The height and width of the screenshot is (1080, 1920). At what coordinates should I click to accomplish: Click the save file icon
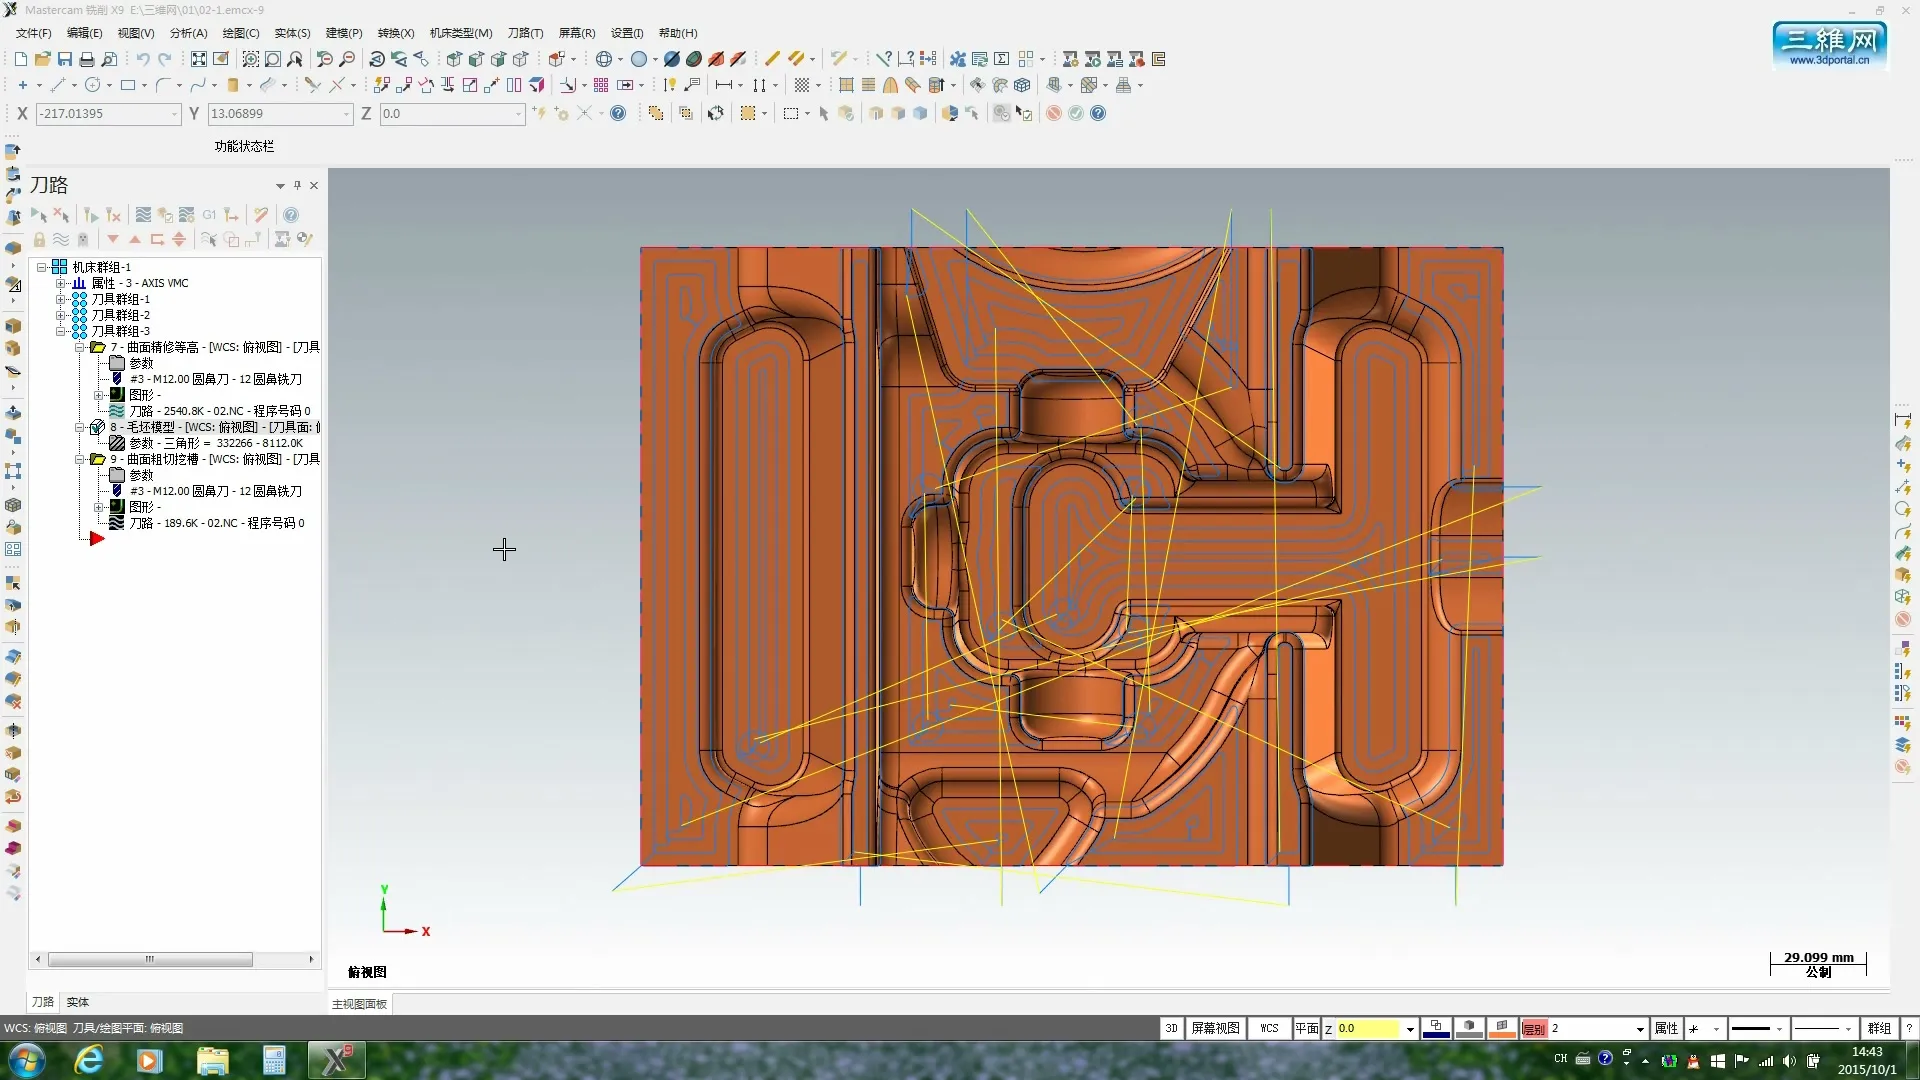coord(65,59)
